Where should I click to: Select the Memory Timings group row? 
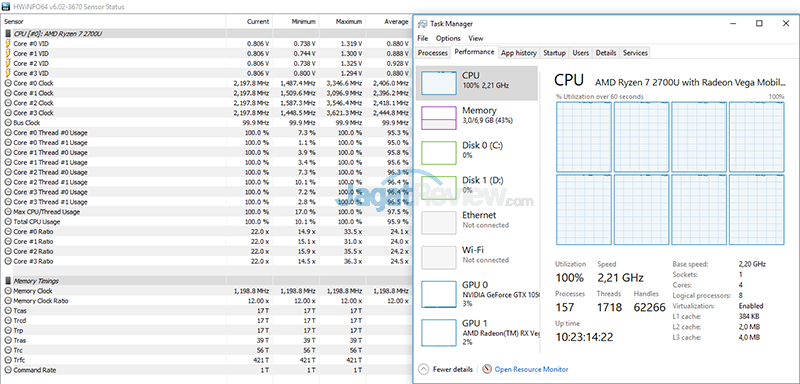click(x=207, y=280)
